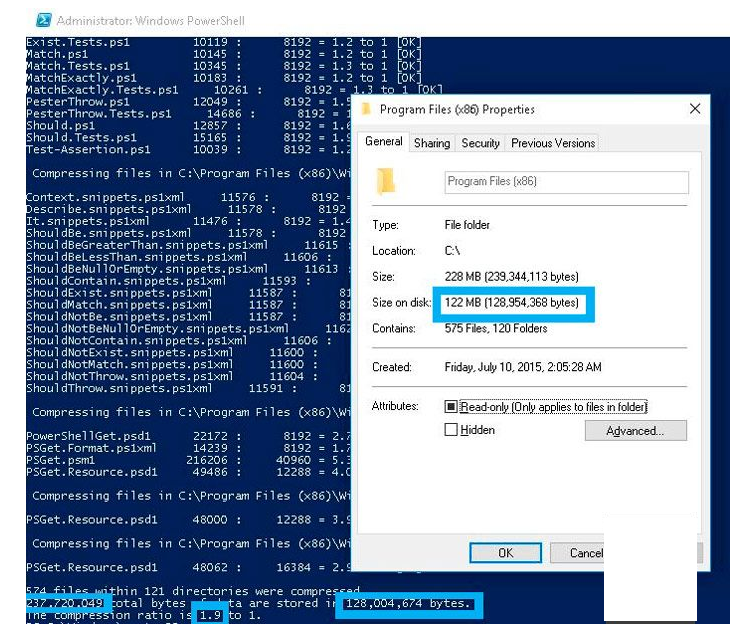Enable the Hidden attribute checkbox
Screen dimensions: 735x626
450,430
